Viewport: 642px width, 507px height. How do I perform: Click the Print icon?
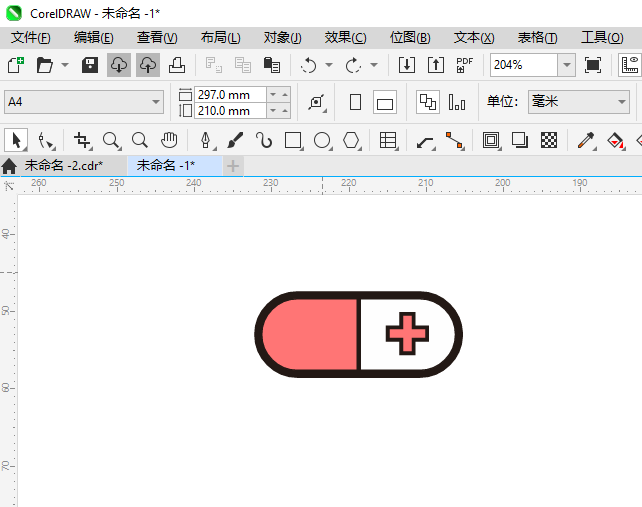click(177, 65)
